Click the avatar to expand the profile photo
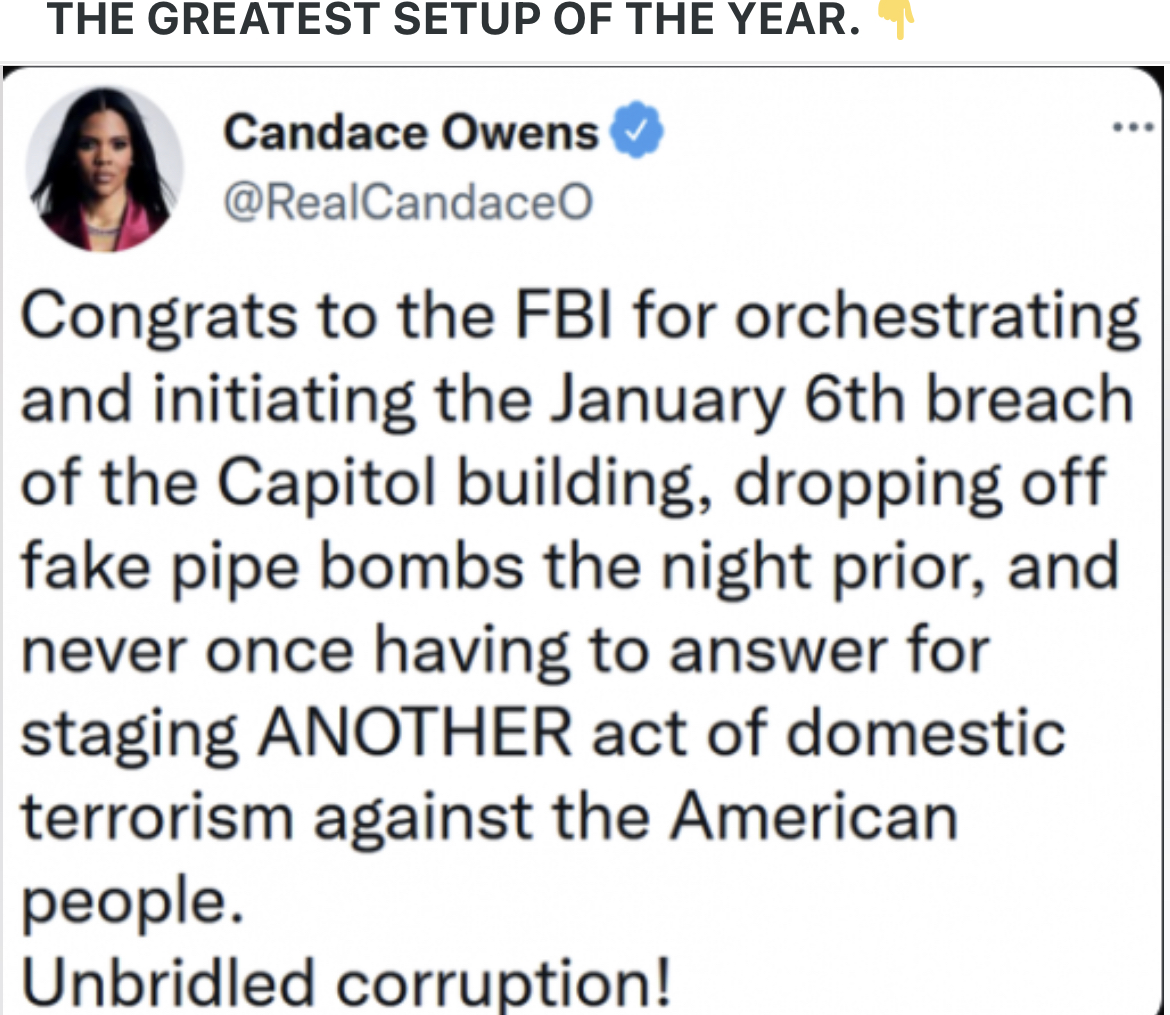 coord(103,165)
